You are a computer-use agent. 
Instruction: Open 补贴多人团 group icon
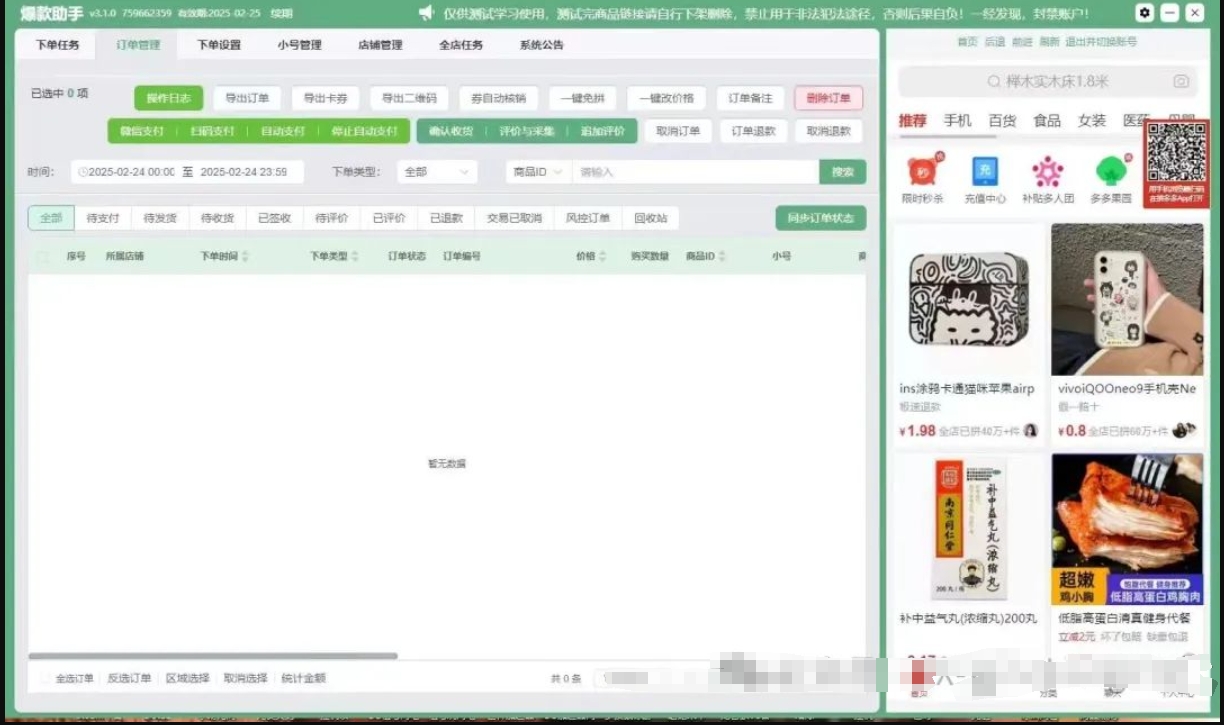(x=1047, y=171)
